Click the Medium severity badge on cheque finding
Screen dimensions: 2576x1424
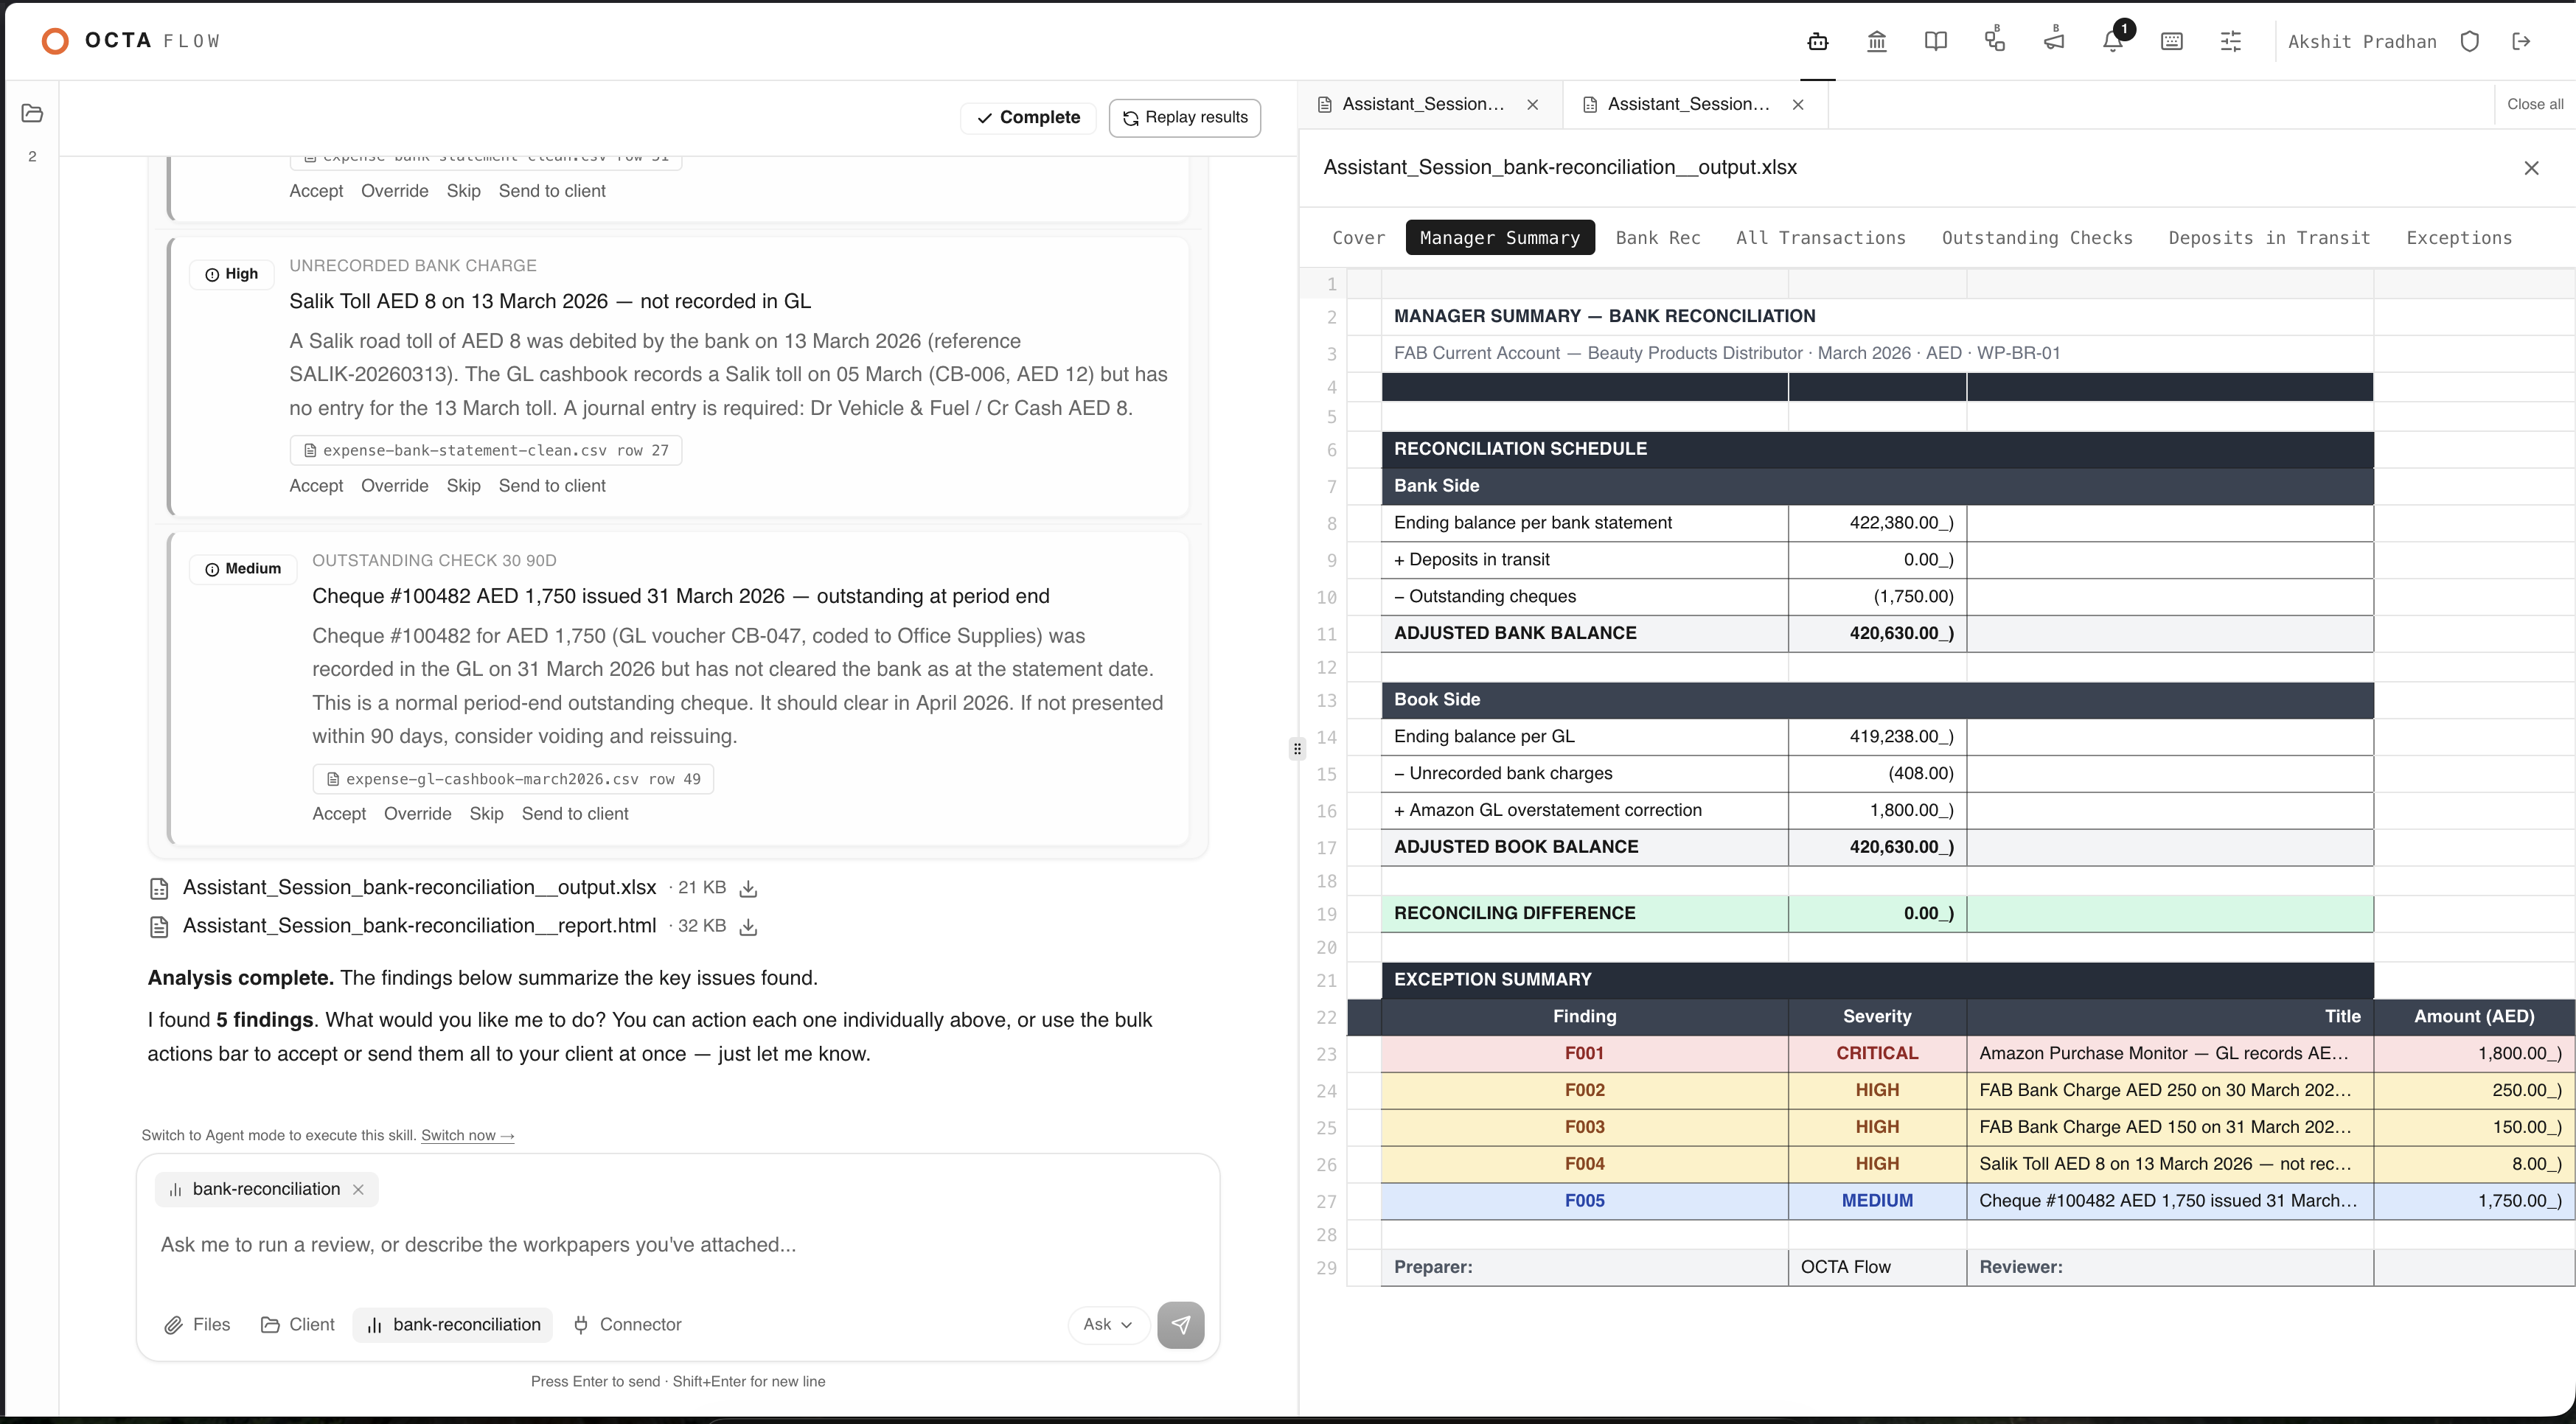[243, 569]
